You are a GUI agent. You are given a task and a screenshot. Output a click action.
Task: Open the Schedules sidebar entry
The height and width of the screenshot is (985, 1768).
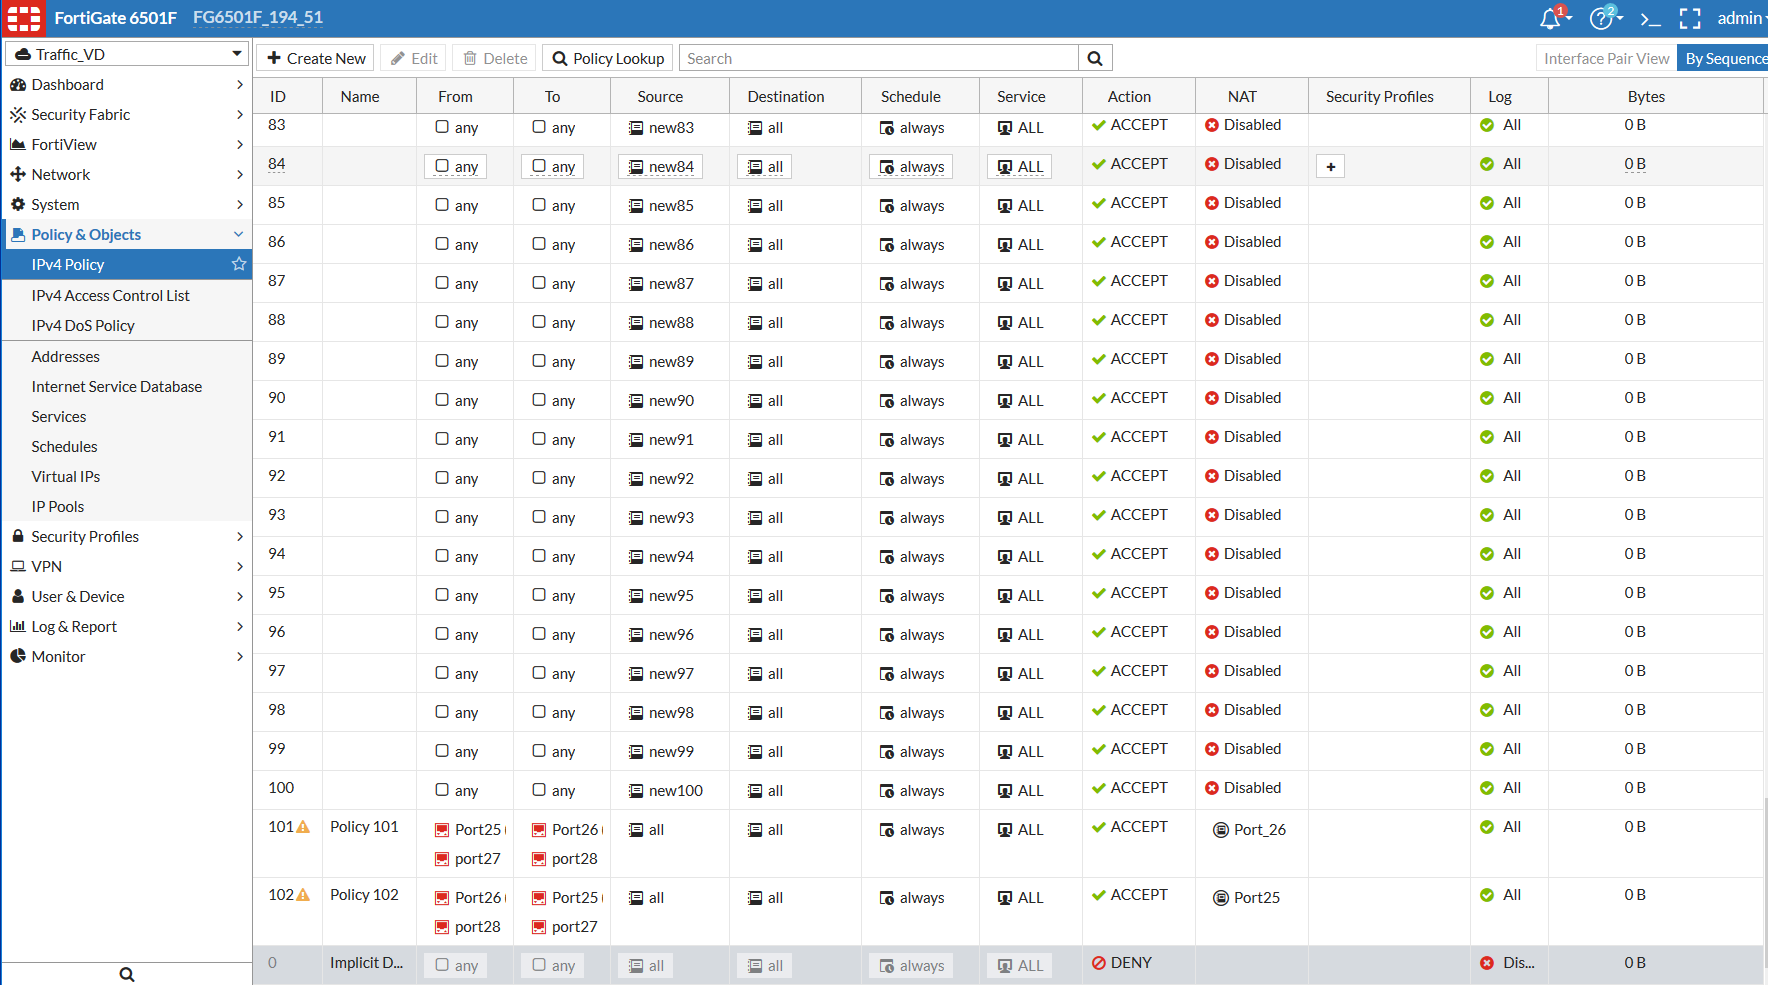click(64, 447)
